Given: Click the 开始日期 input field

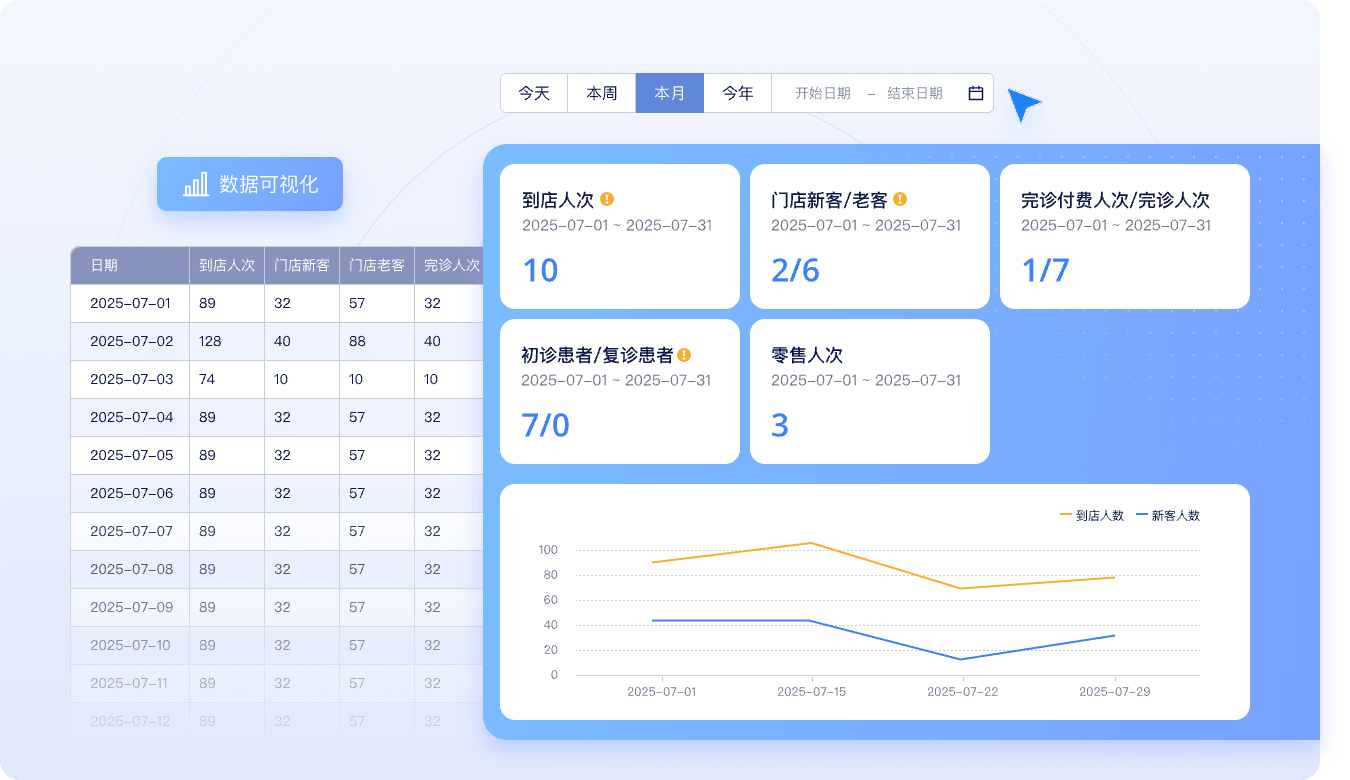Looking at the screenshot, I should [x=822, y=93].
